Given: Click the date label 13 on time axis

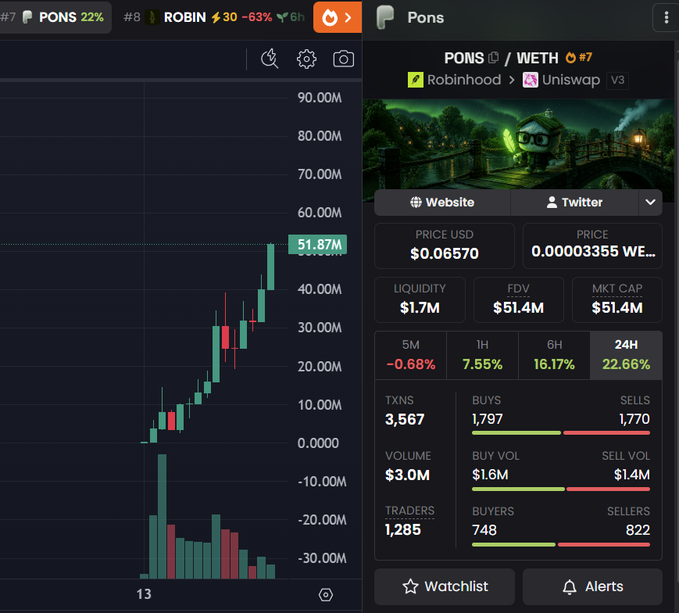Looking at the screenshot, I should point(144,594).
